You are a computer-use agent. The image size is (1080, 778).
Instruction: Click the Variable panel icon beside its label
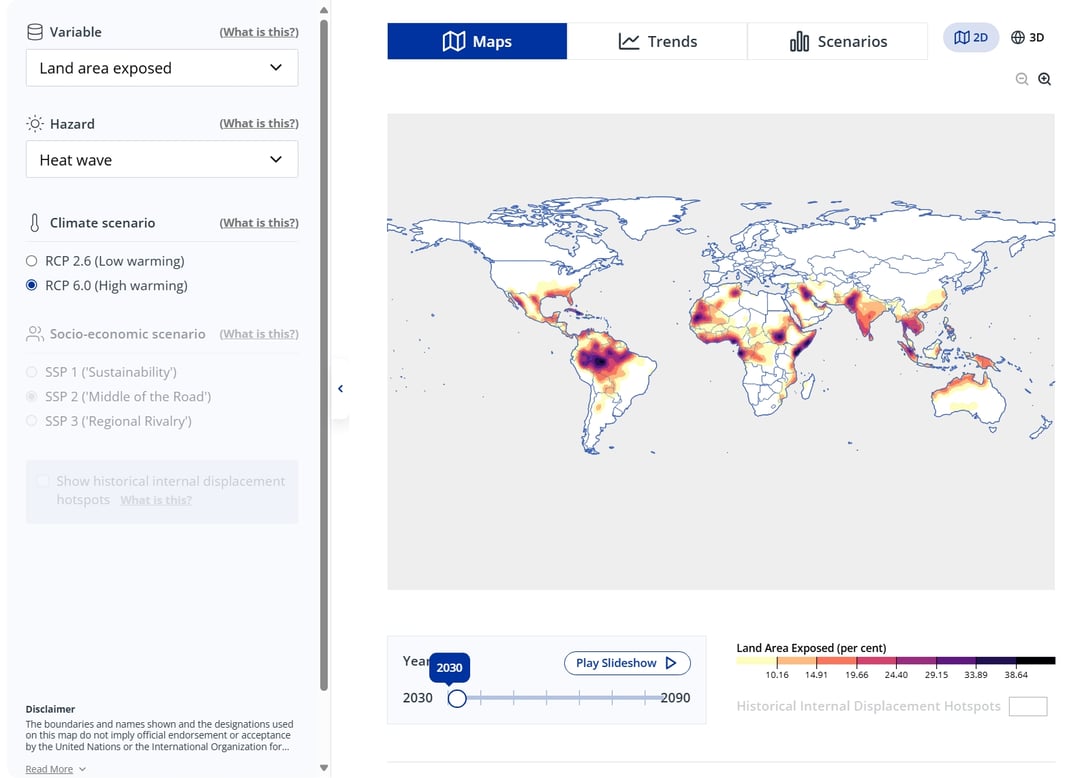pyautogui.click(x=33, y=31)
